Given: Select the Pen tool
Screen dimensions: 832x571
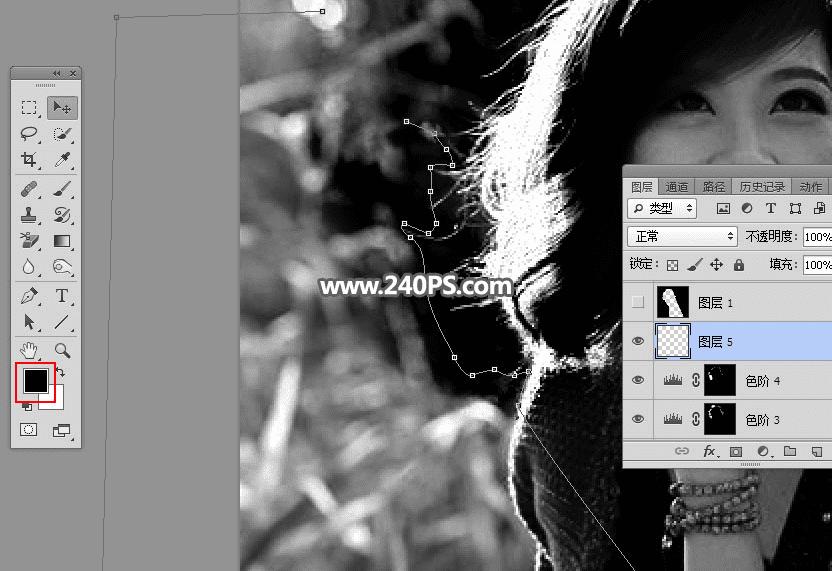Looking at the screenshot, I should point(29,296).
